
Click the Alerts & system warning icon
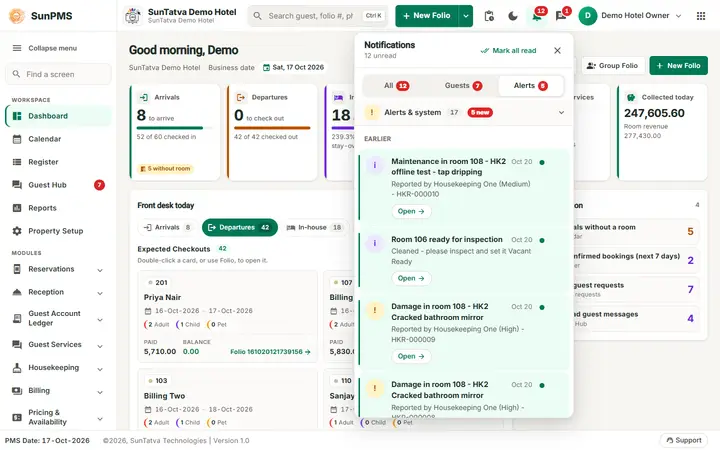tap(372, 112)
